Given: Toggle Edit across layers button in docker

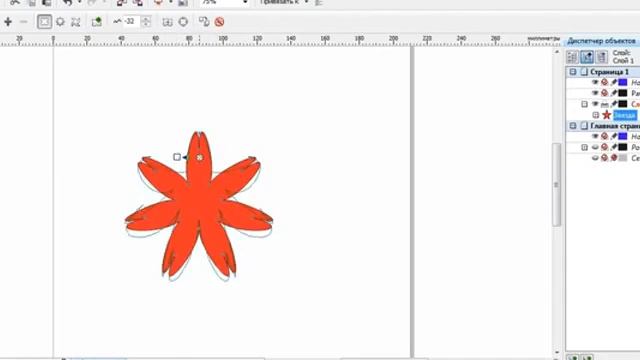Looking at the screenshot, I should [587, 57].
